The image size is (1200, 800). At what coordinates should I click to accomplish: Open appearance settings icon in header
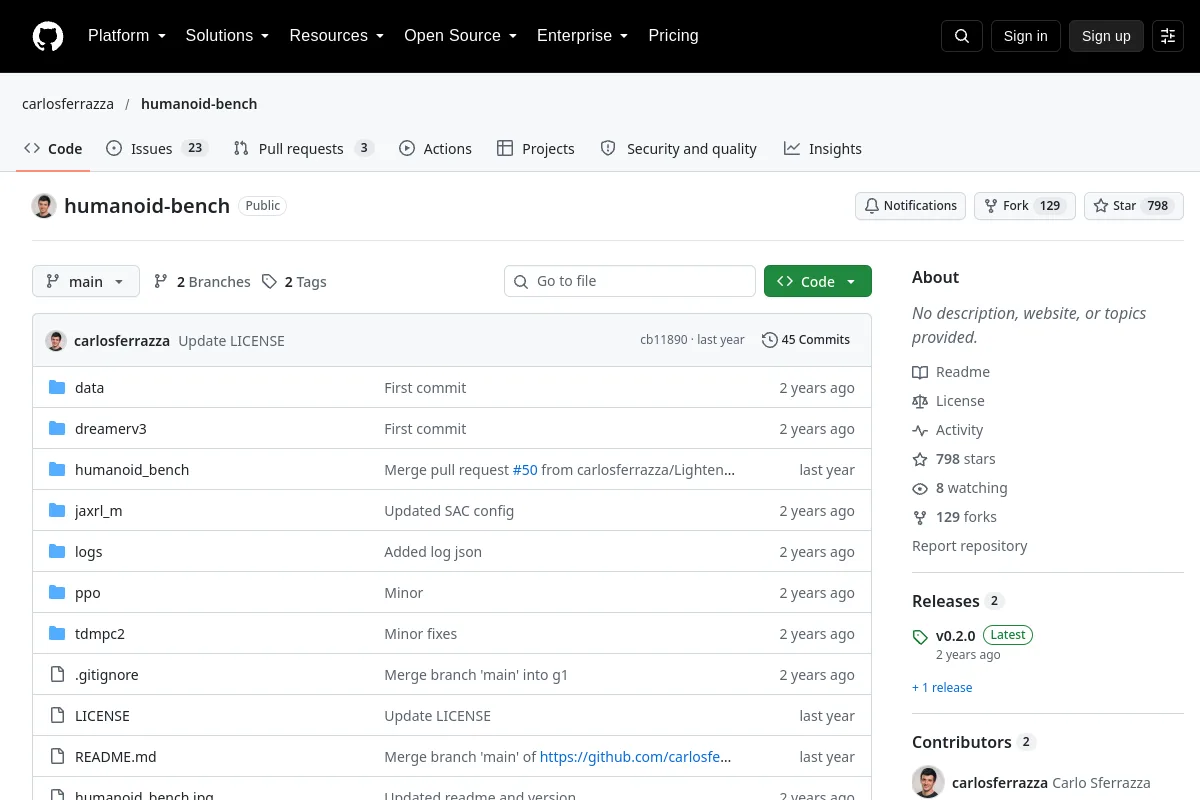pyautogui.click(x=1168, y=36)
